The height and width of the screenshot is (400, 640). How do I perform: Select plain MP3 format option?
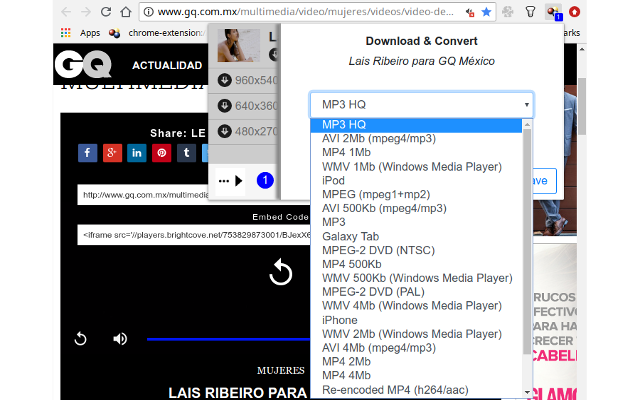(416, 222)
